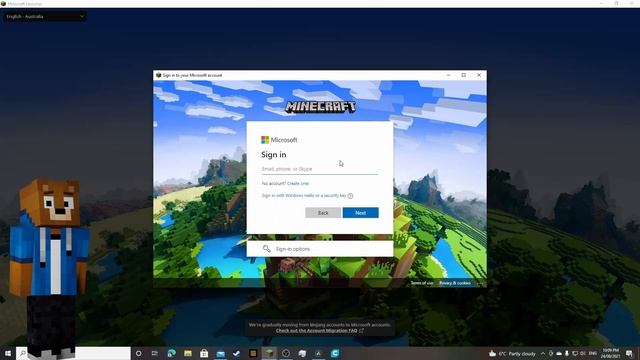This screenshot has width=640, height=360.
Task: Open the Terms of use link
Action: [422, 283]
